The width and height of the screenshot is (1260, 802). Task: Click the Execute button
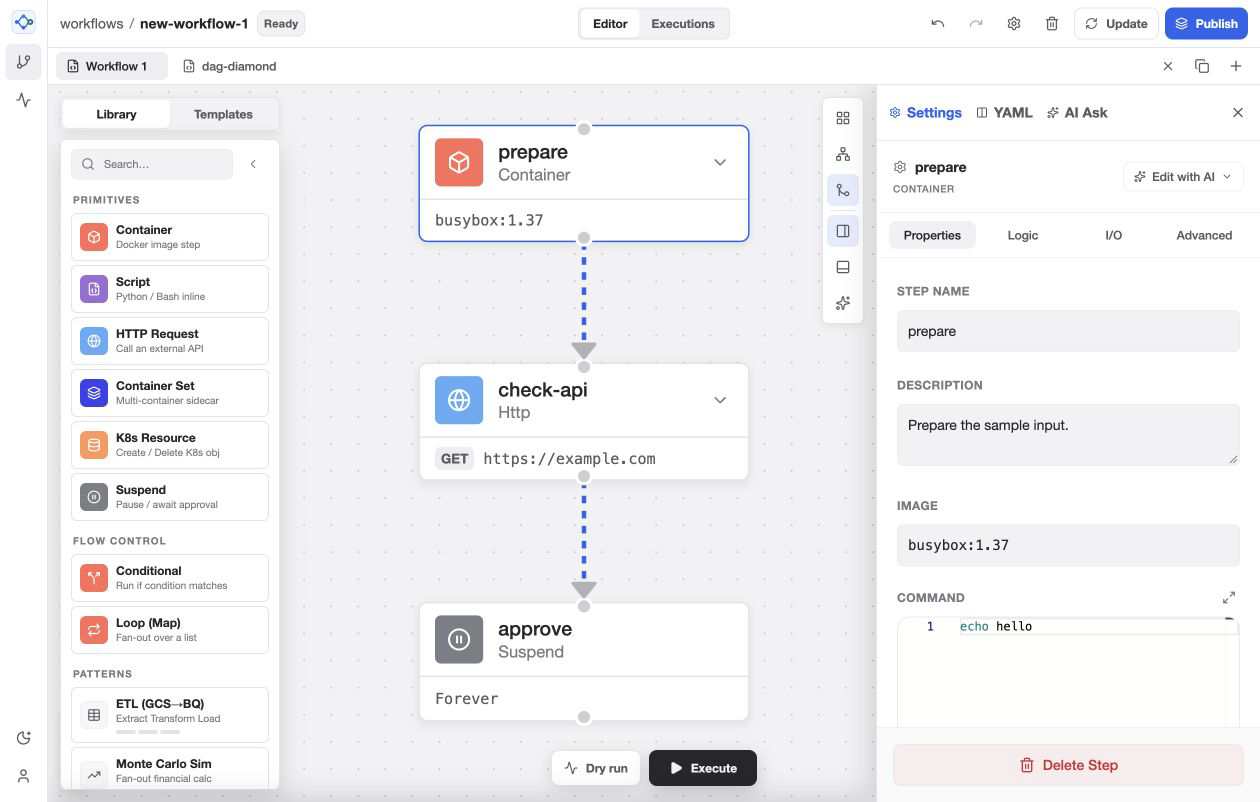pos(703,768)
